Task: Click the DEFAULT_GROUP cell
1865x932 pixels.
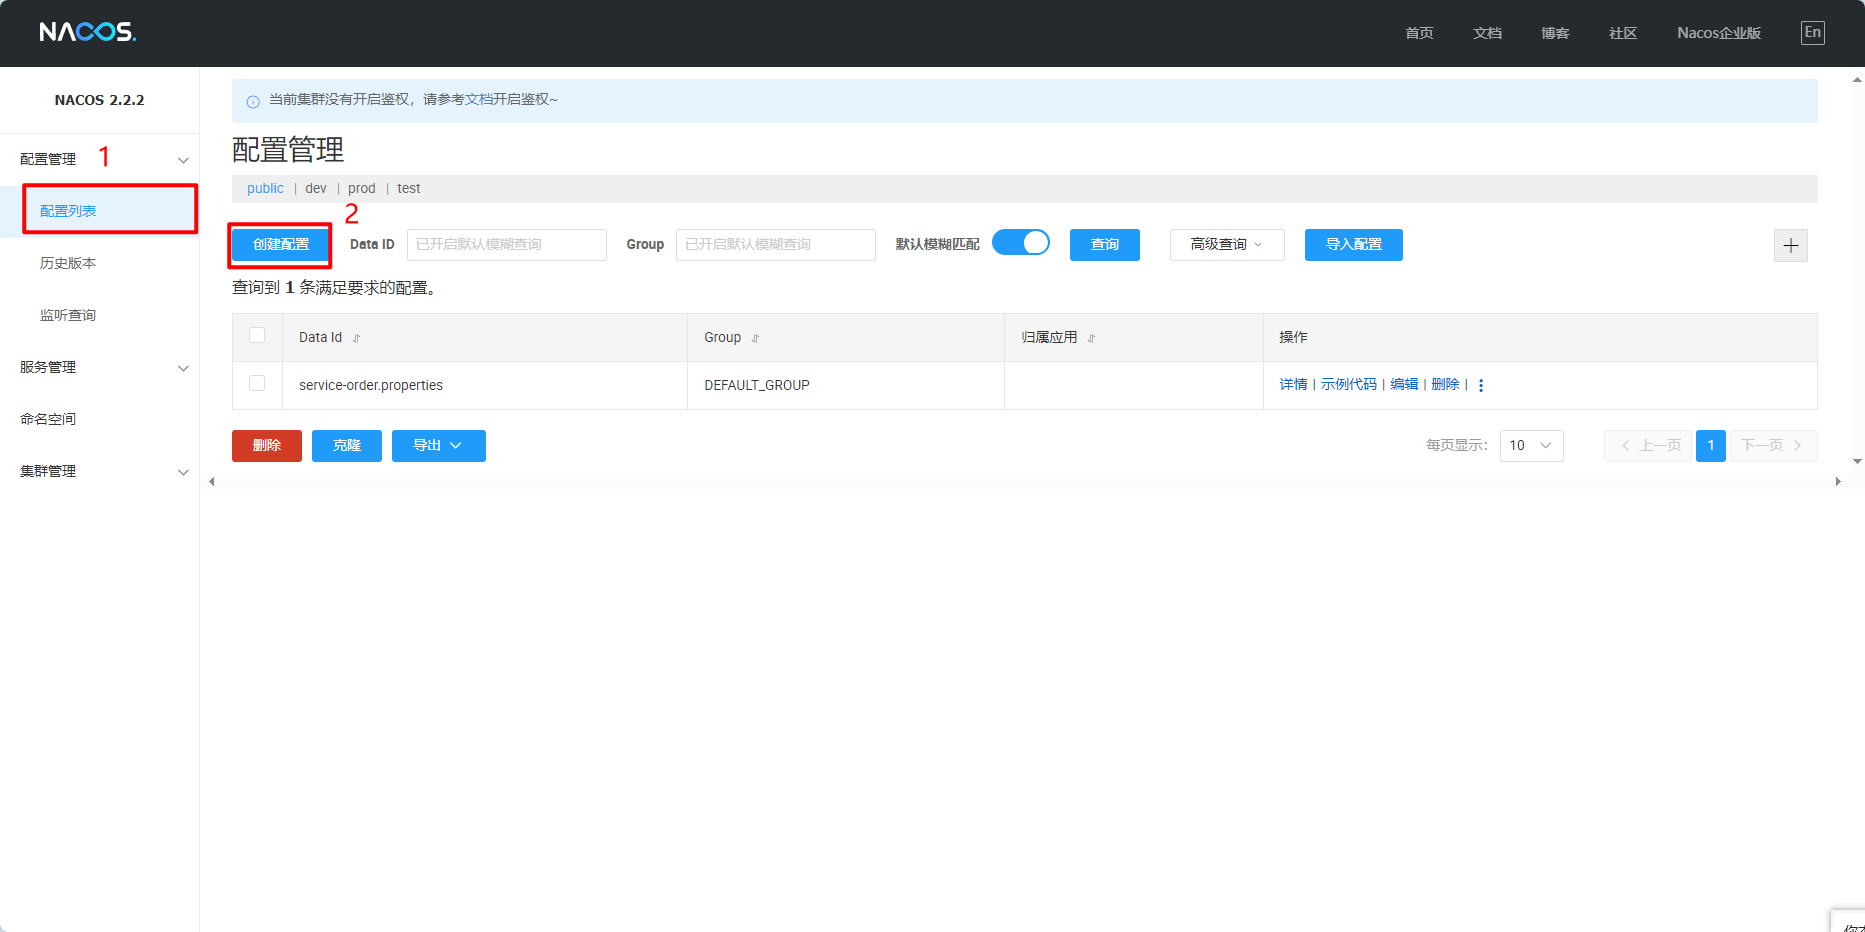Action: coord(846,385)
